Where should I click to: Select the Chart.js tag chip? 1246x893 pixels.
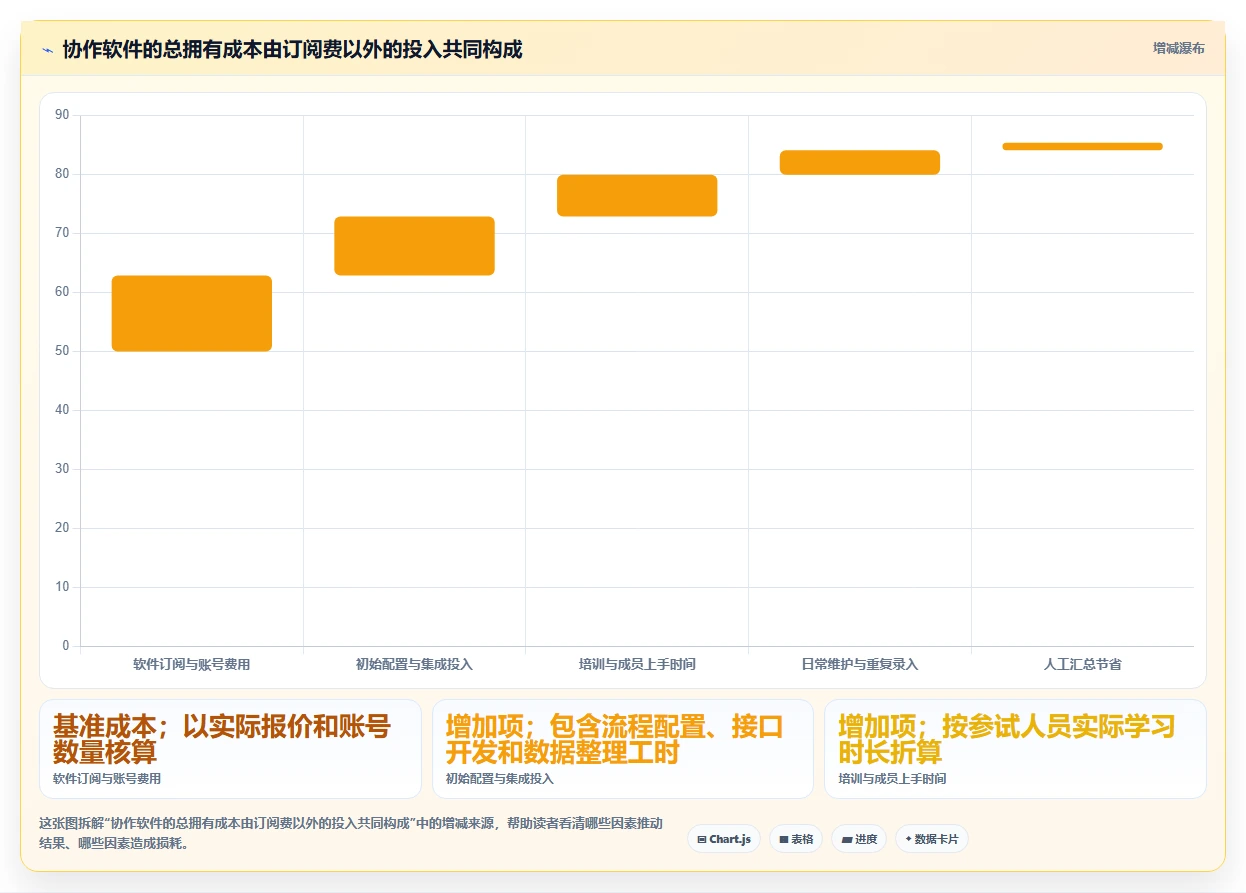[724, 839]
